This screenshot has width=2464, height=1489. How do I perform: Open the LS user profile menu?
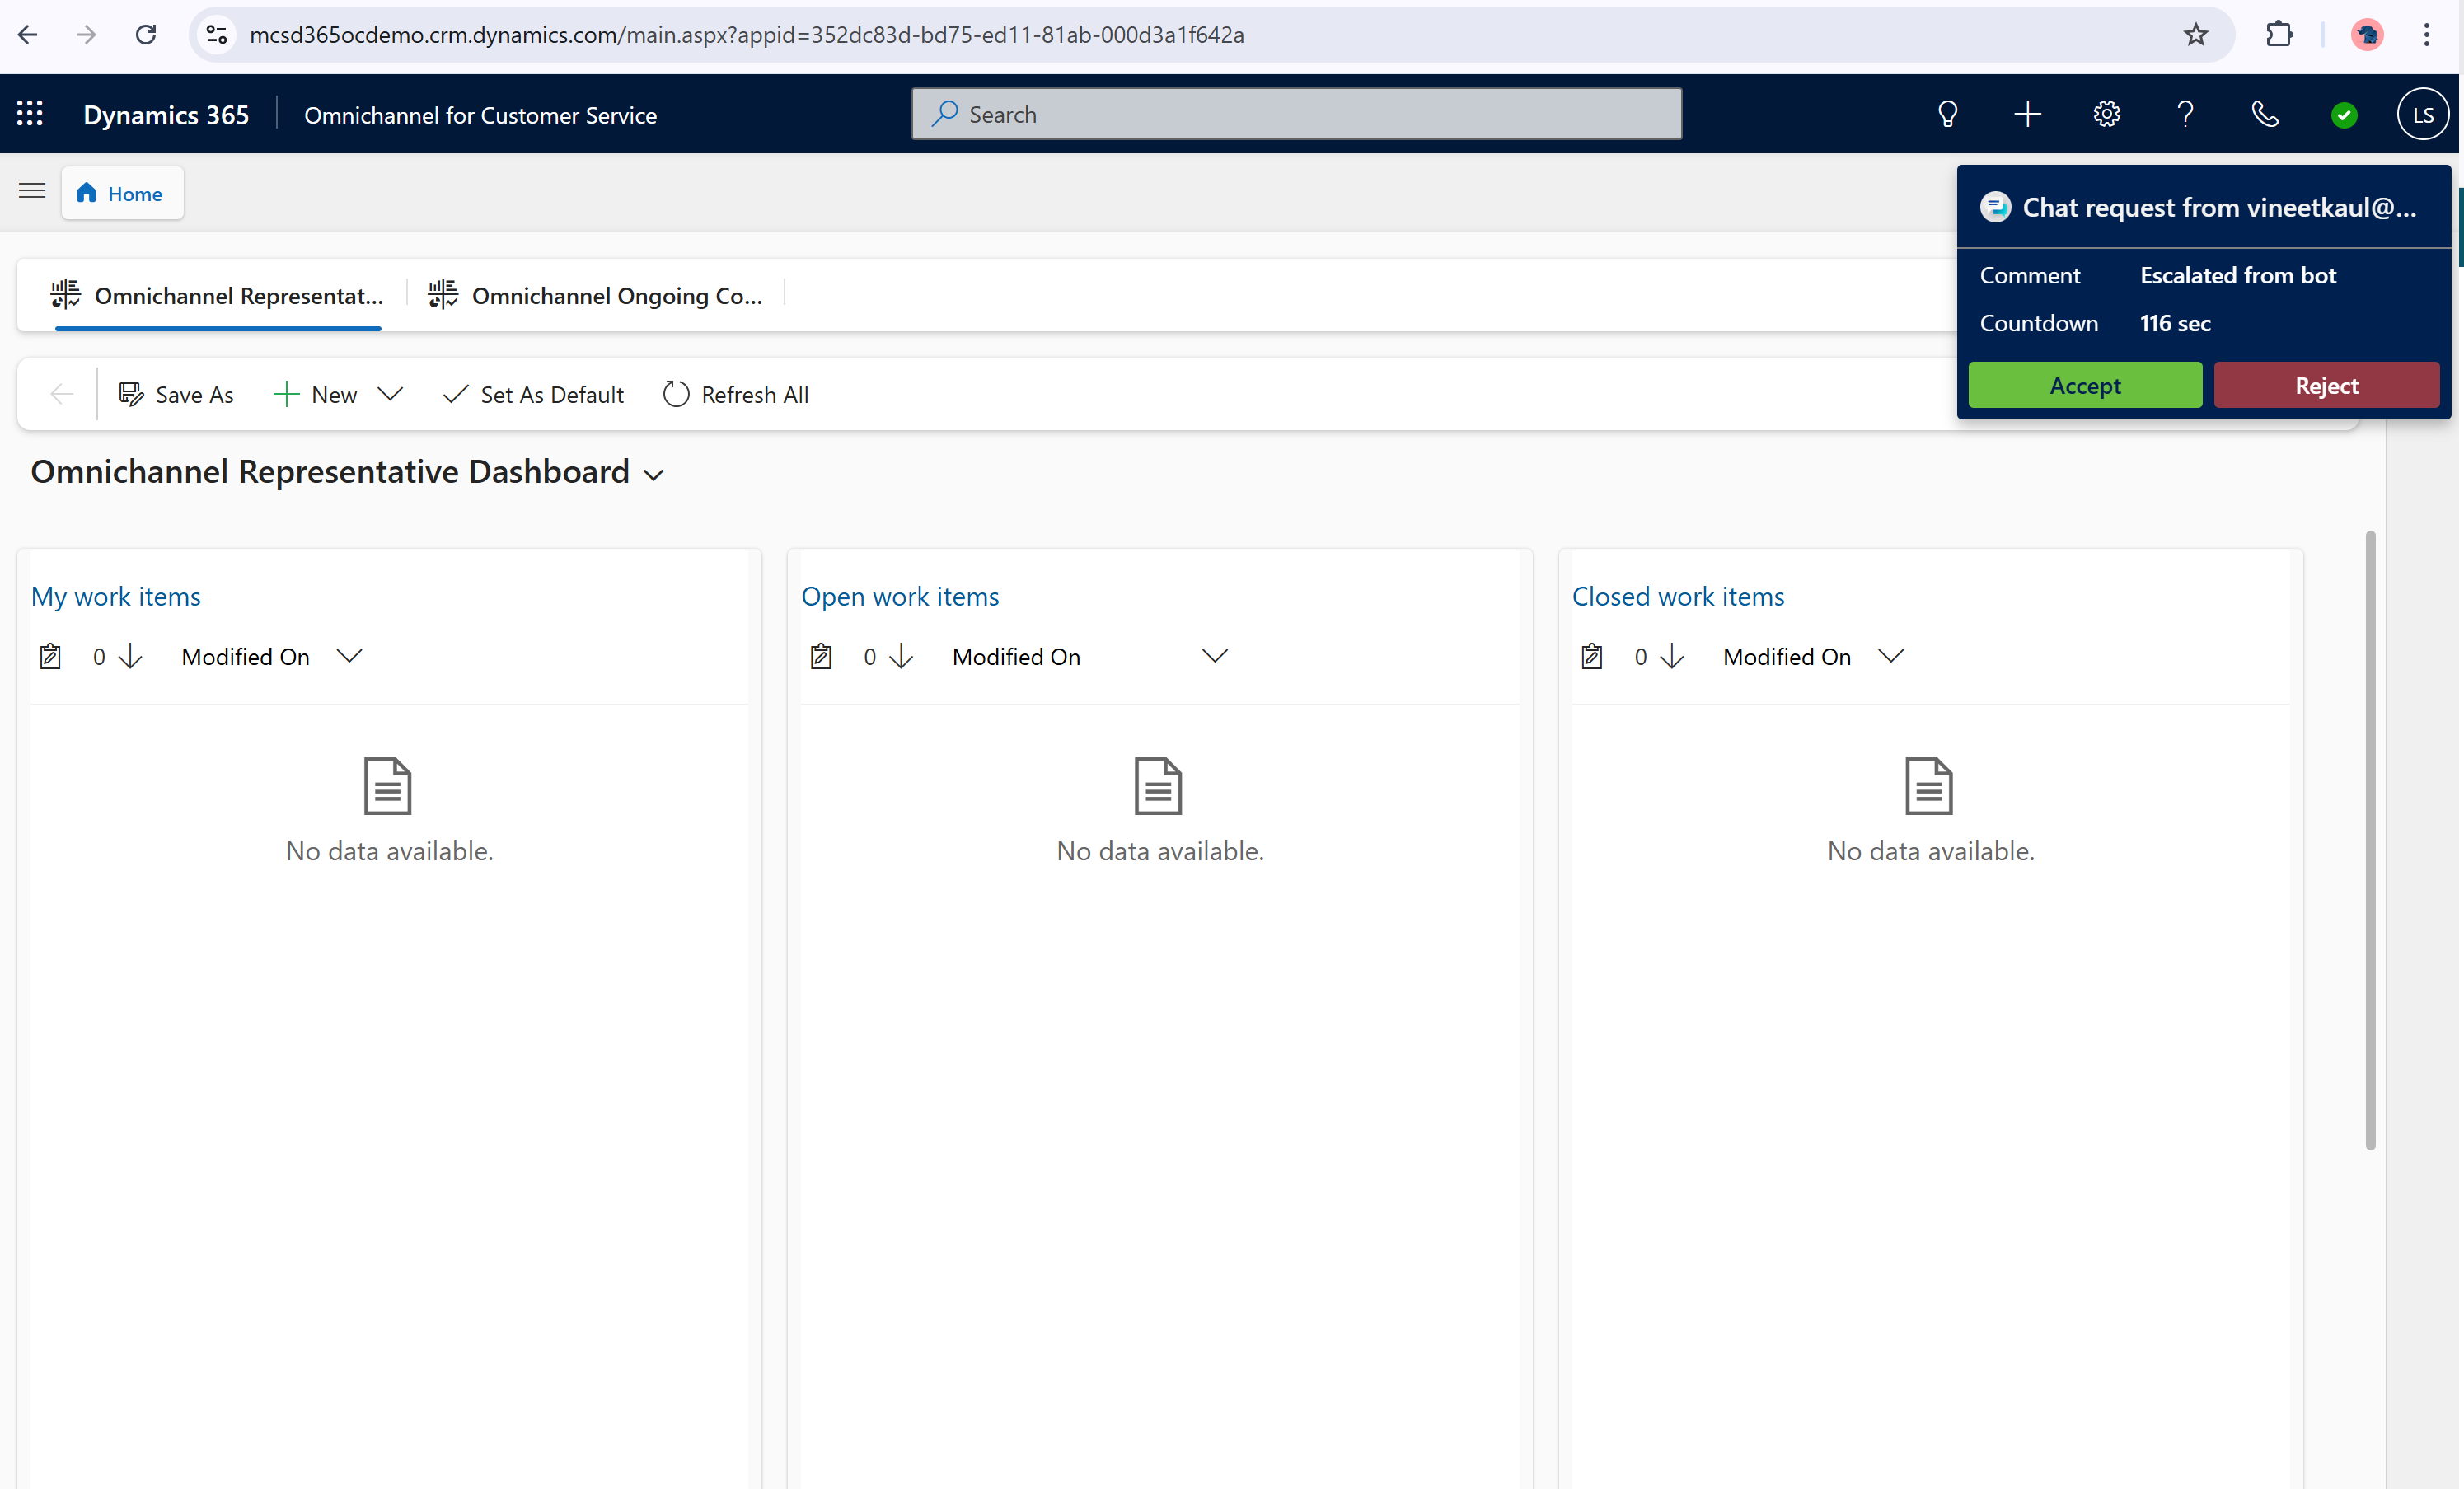tap(2422, 113)
